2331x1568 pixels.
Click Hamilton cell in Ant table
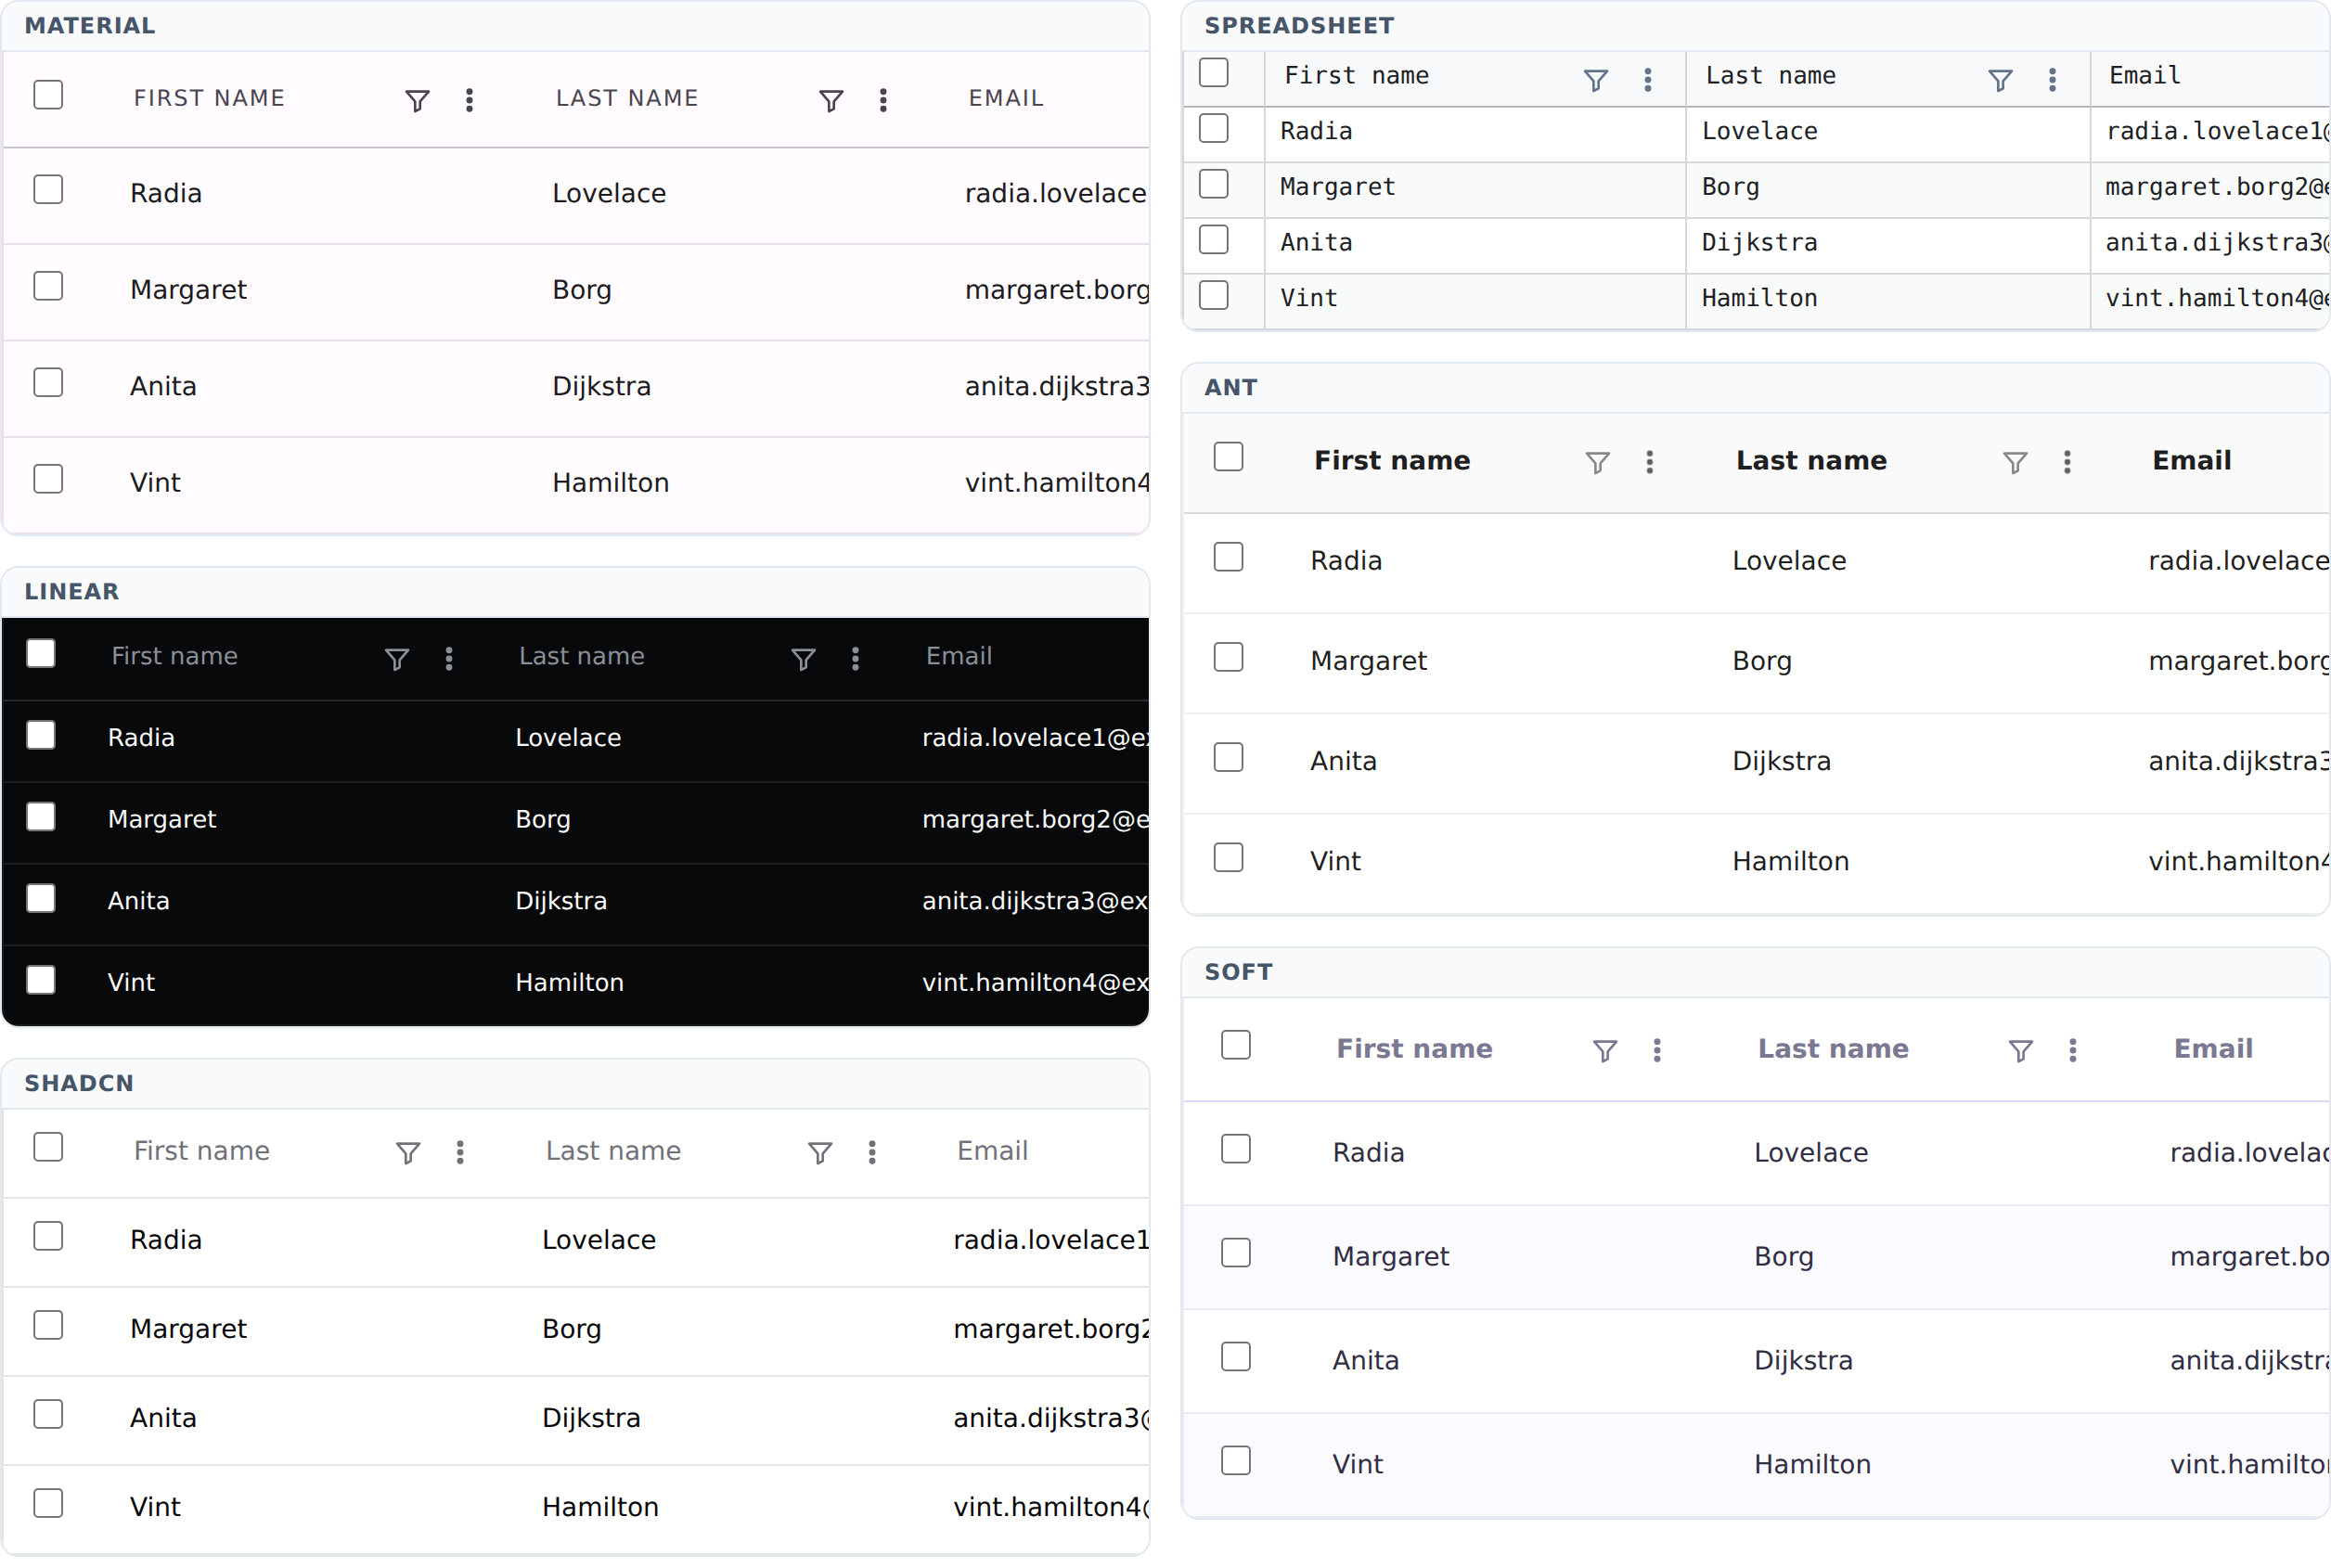[x=1791, y=862]
